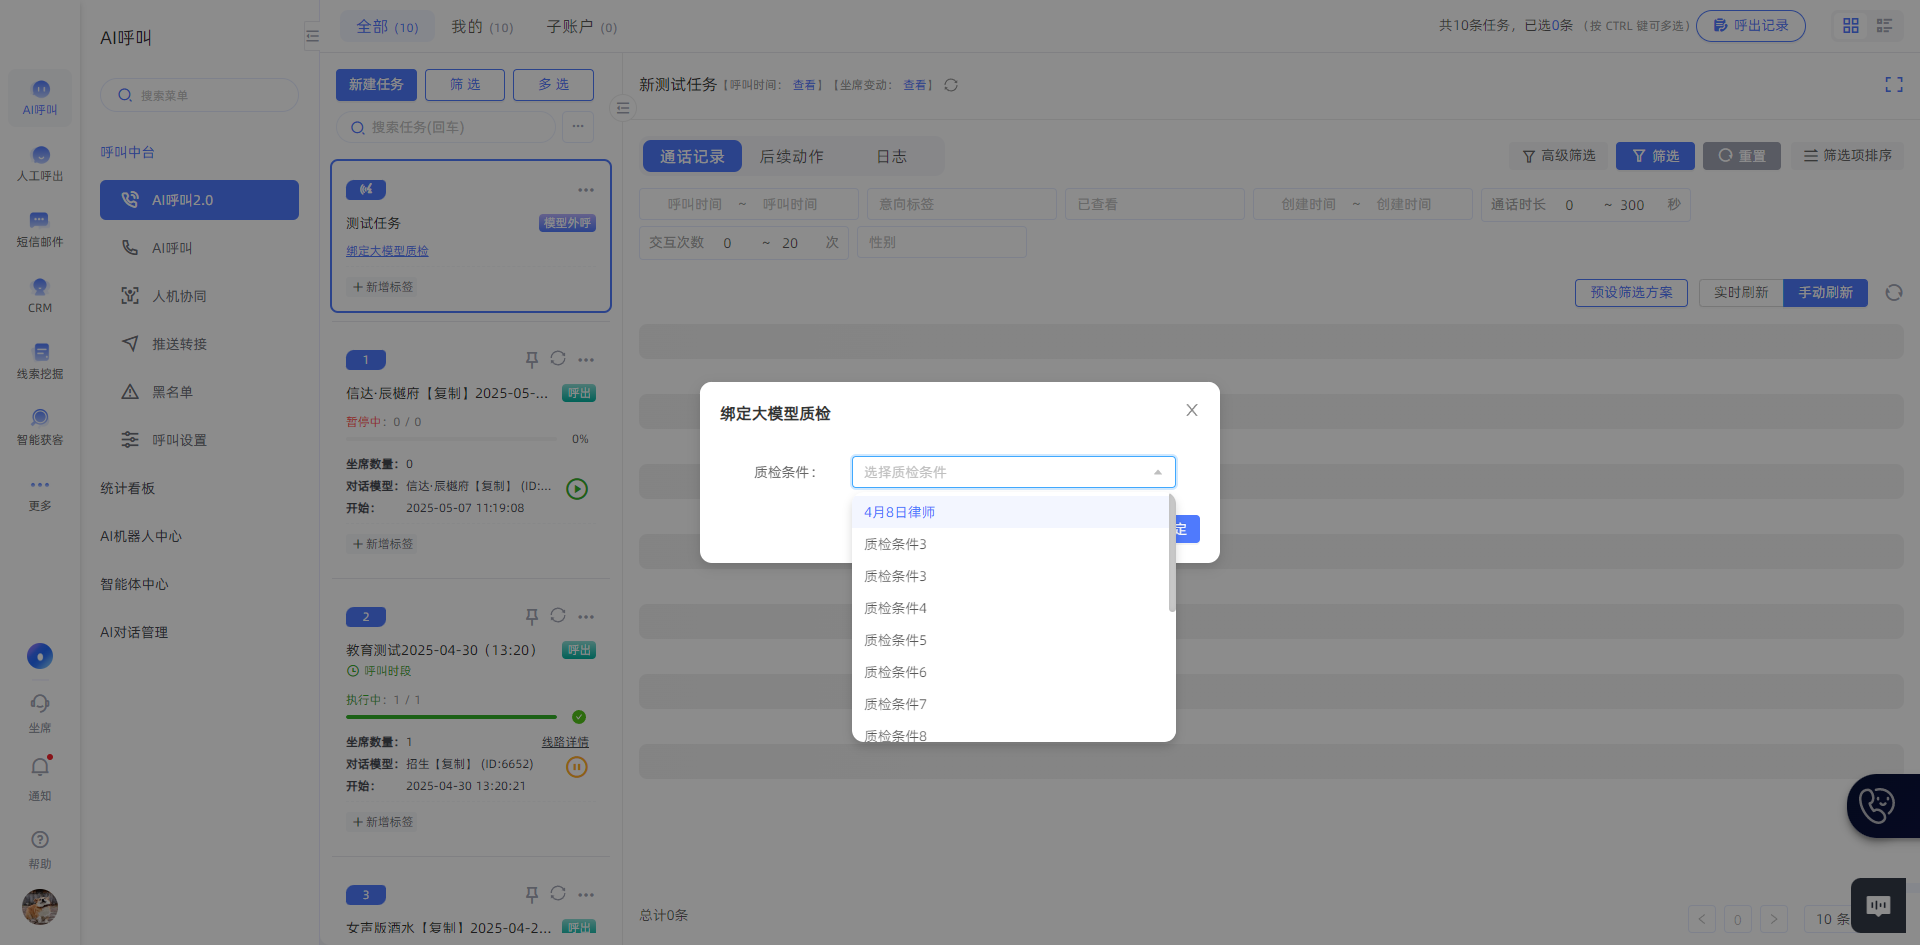Click the 呼出记录 button
Viewport: 1920px width, 945px height.
pos(1751,26)
